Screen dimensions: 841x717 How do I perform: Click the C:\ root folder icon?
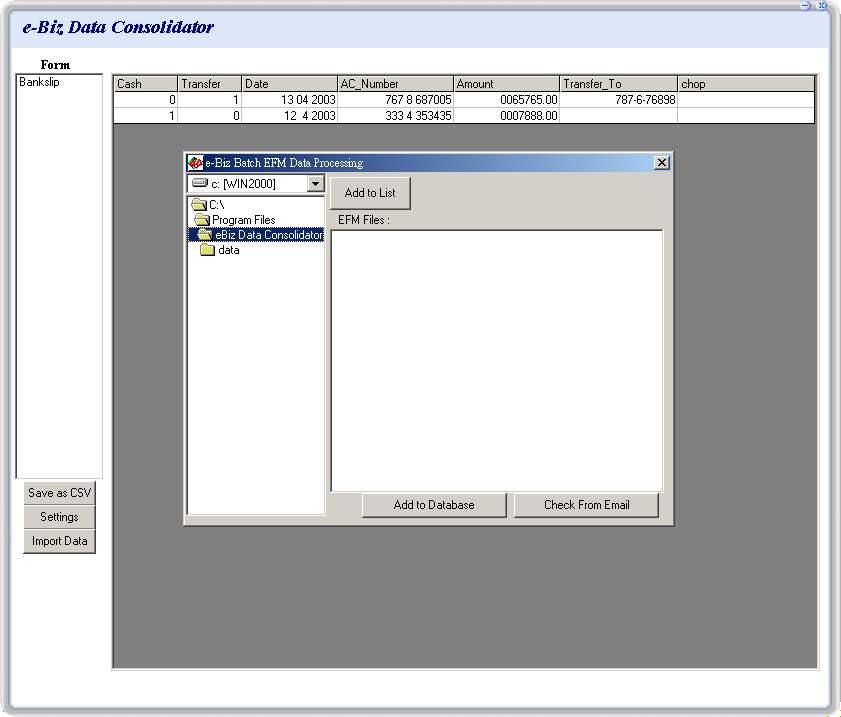(199, 205)
